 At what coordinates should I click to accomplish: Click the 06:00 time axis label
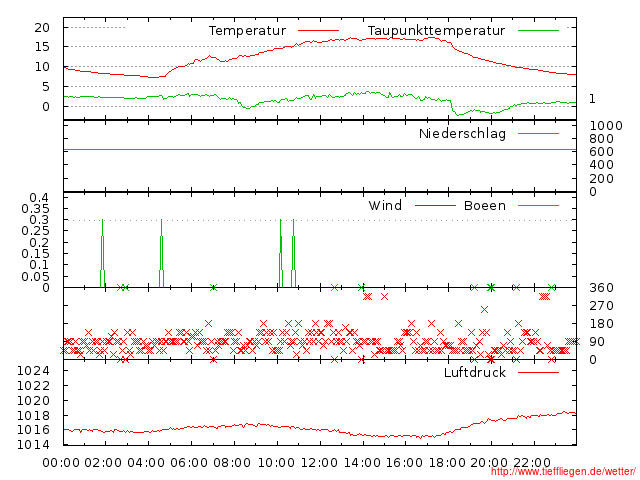coord(189,463)
